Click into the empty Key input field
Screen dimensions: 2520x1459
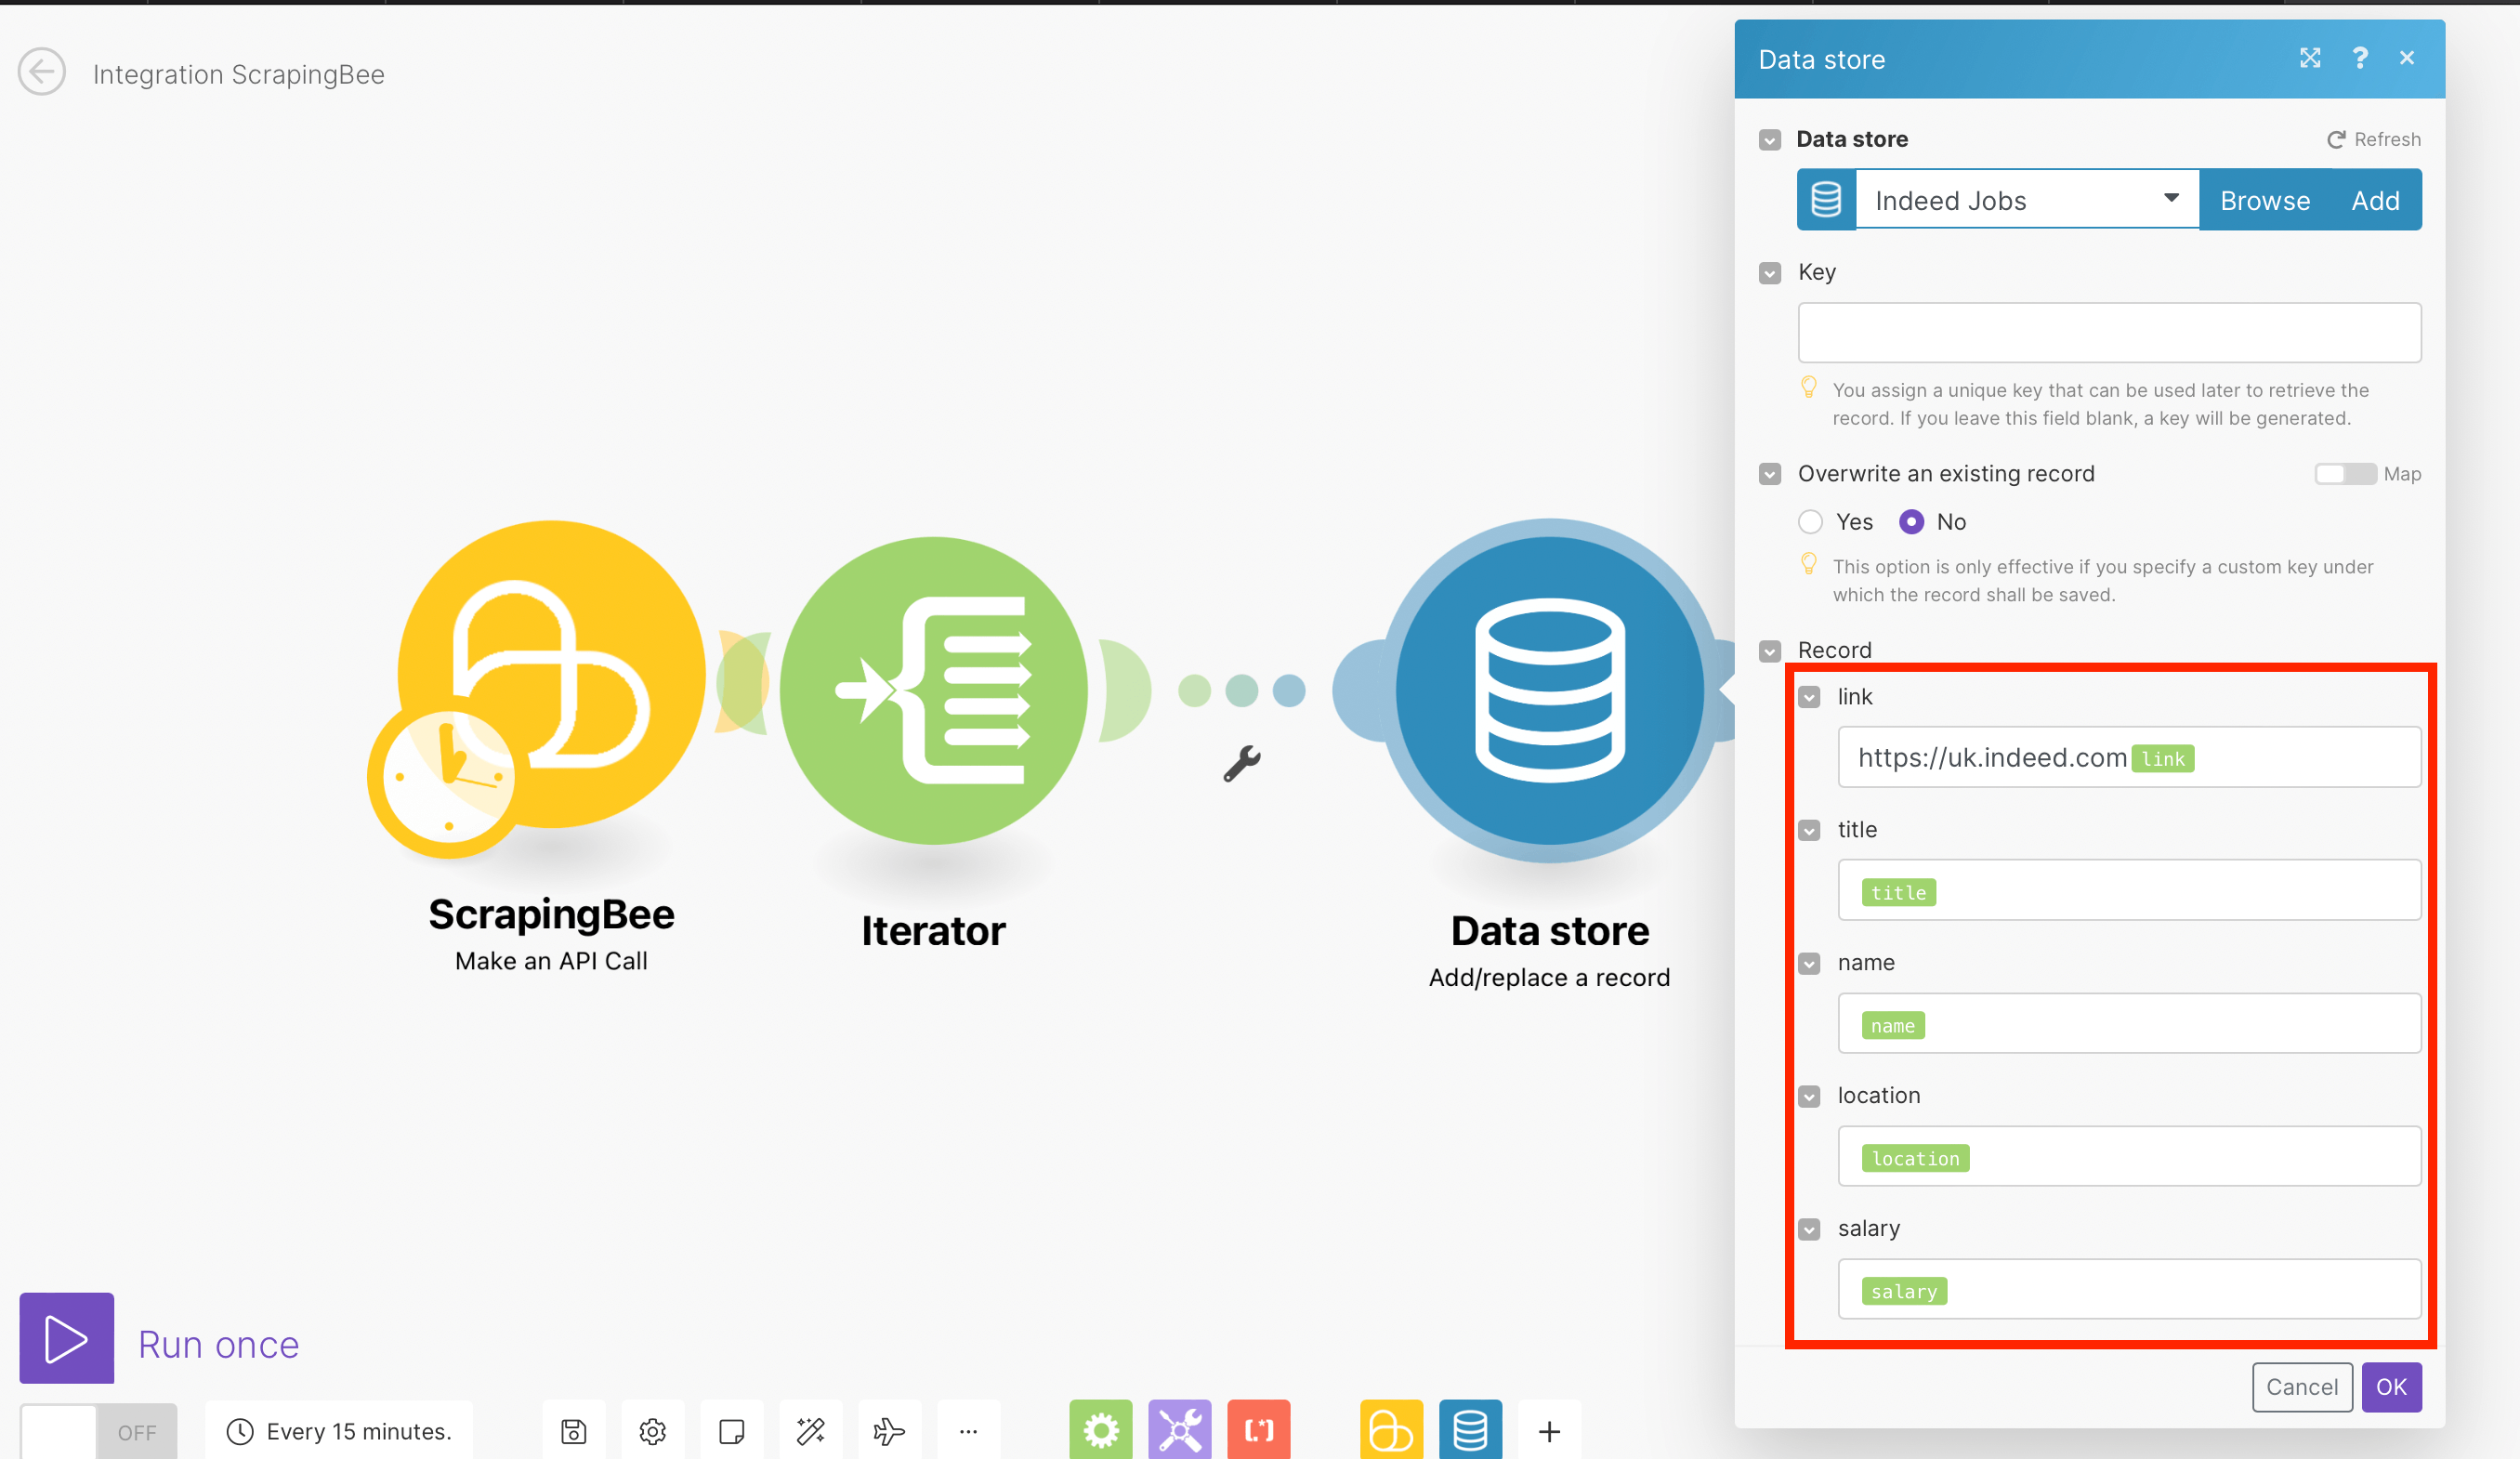click(2108, 333)
